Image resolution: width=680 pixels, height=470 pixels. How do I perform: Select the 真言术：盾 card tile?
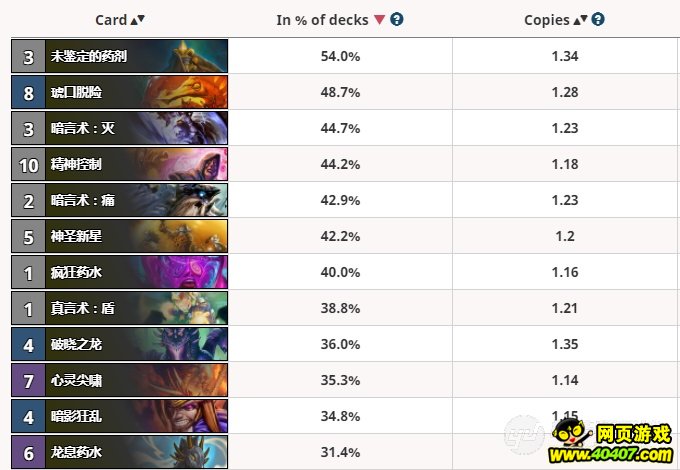(119, 308)
